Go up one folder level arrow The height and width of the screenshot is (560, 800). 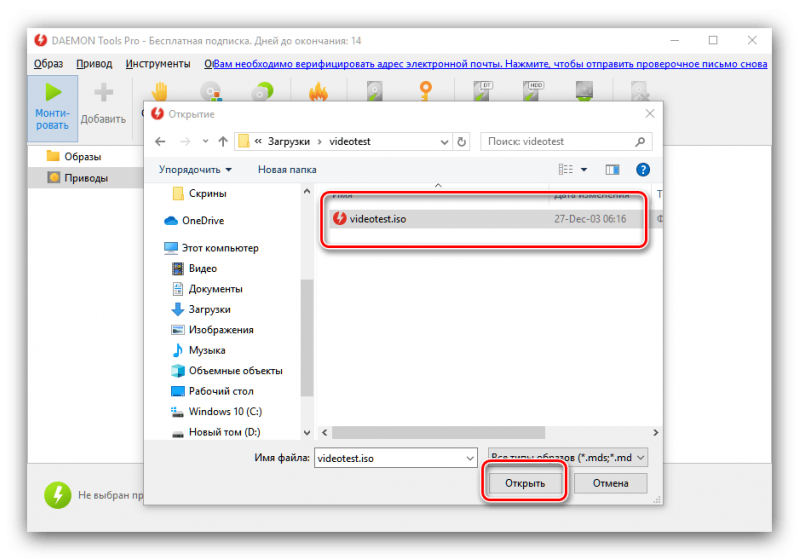pyautogui.click(x=223, y=141)
